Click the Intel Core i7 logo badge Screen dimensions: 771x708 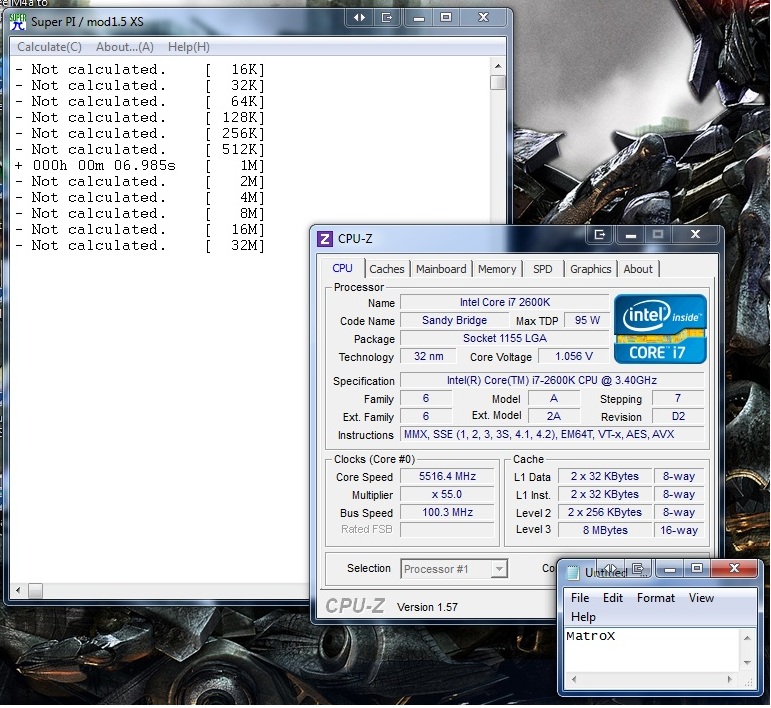click(x=659, y=328)
